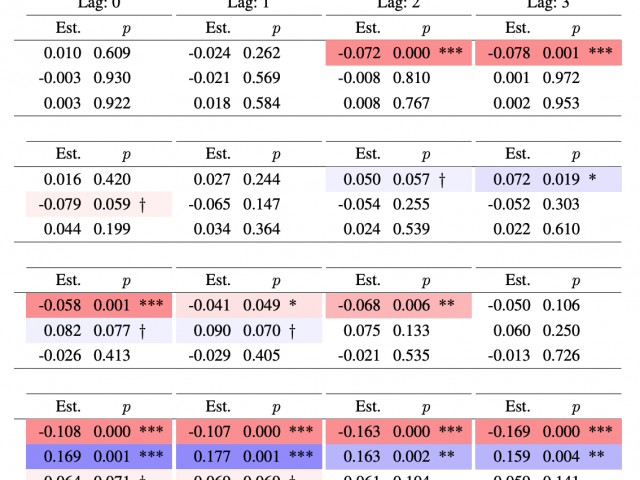Click the estimate value -0.058
The height and width of the screenshot is (480, 640).
[x=58, y=305]
